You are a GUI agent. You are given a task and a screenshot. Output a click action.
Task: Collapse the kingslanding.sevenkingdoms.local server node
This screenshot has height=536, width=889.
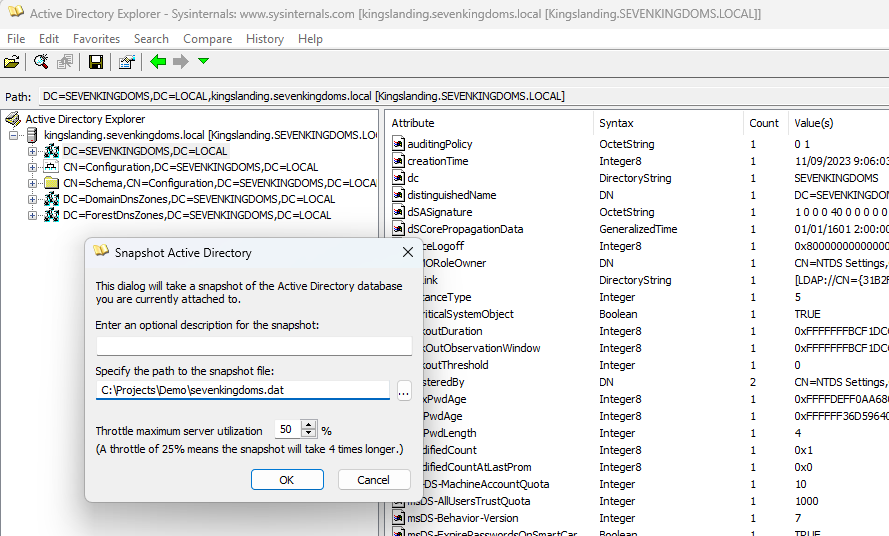(x=14, y=136)
